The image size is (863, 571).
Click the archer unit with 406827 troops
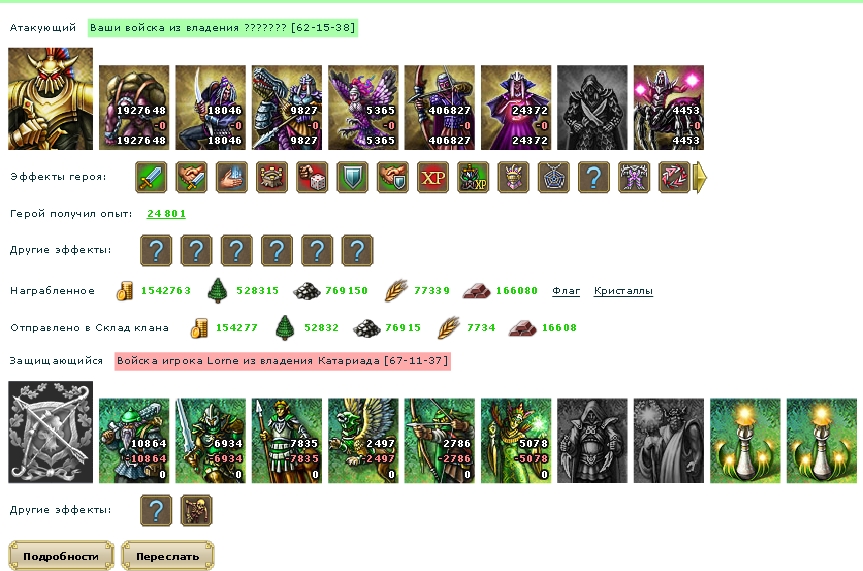[x=439, y=107]
